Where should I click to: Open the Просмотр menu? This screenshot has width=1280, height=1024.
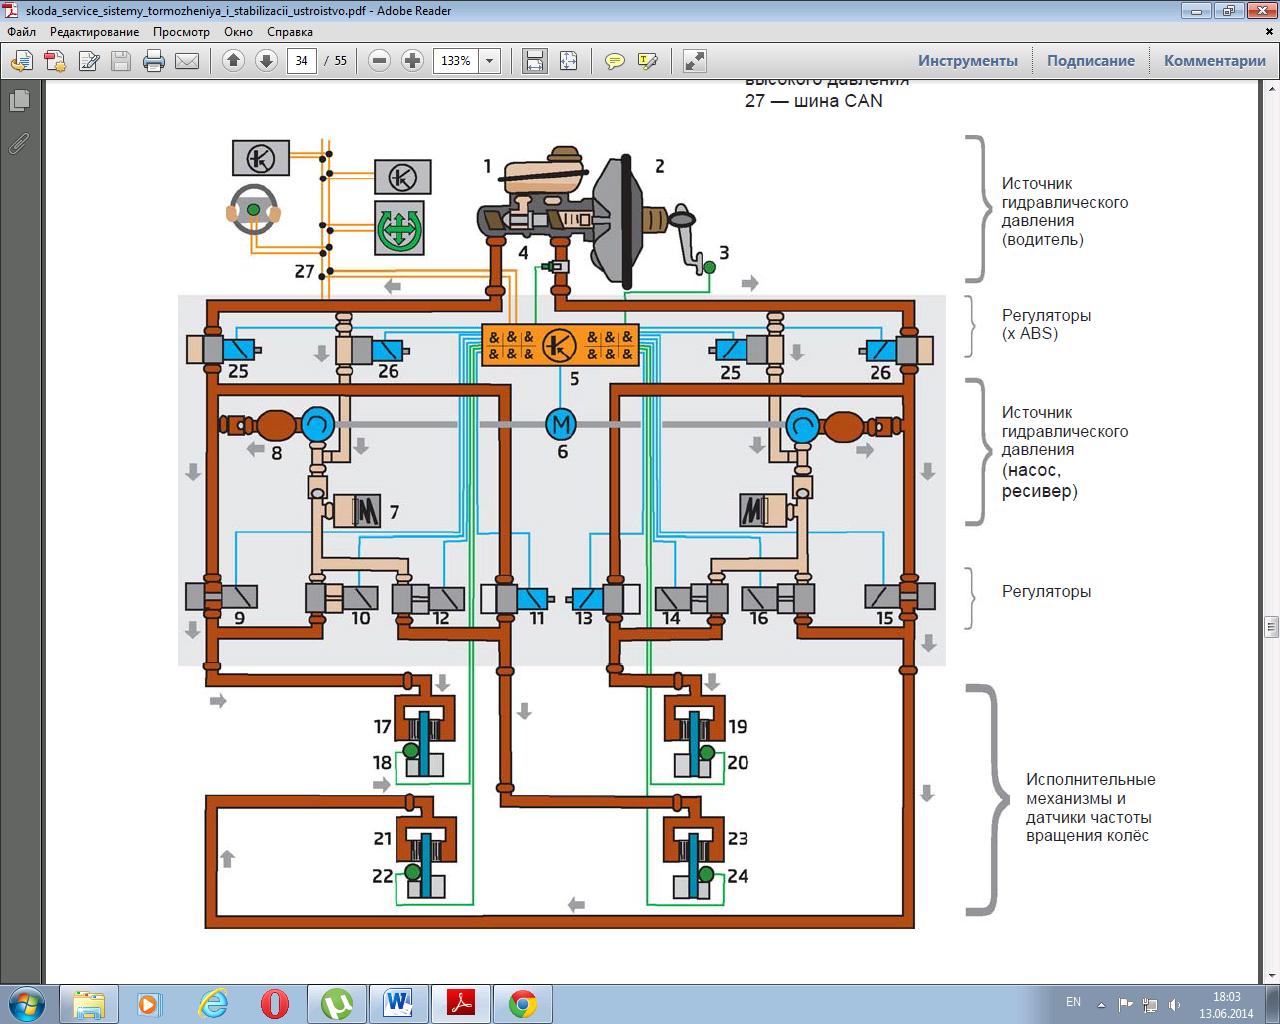(x=181, y=32)
